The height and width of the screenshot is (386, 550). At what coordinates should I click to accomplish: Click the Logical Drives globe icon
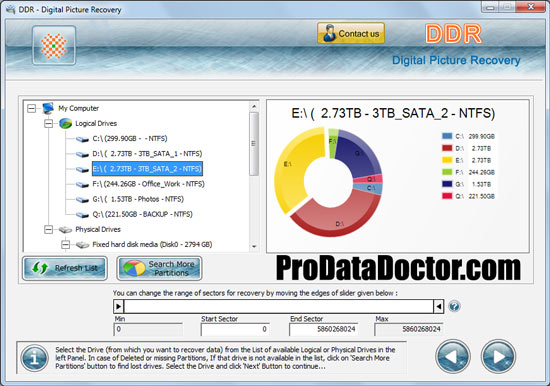tap(65, 123)
